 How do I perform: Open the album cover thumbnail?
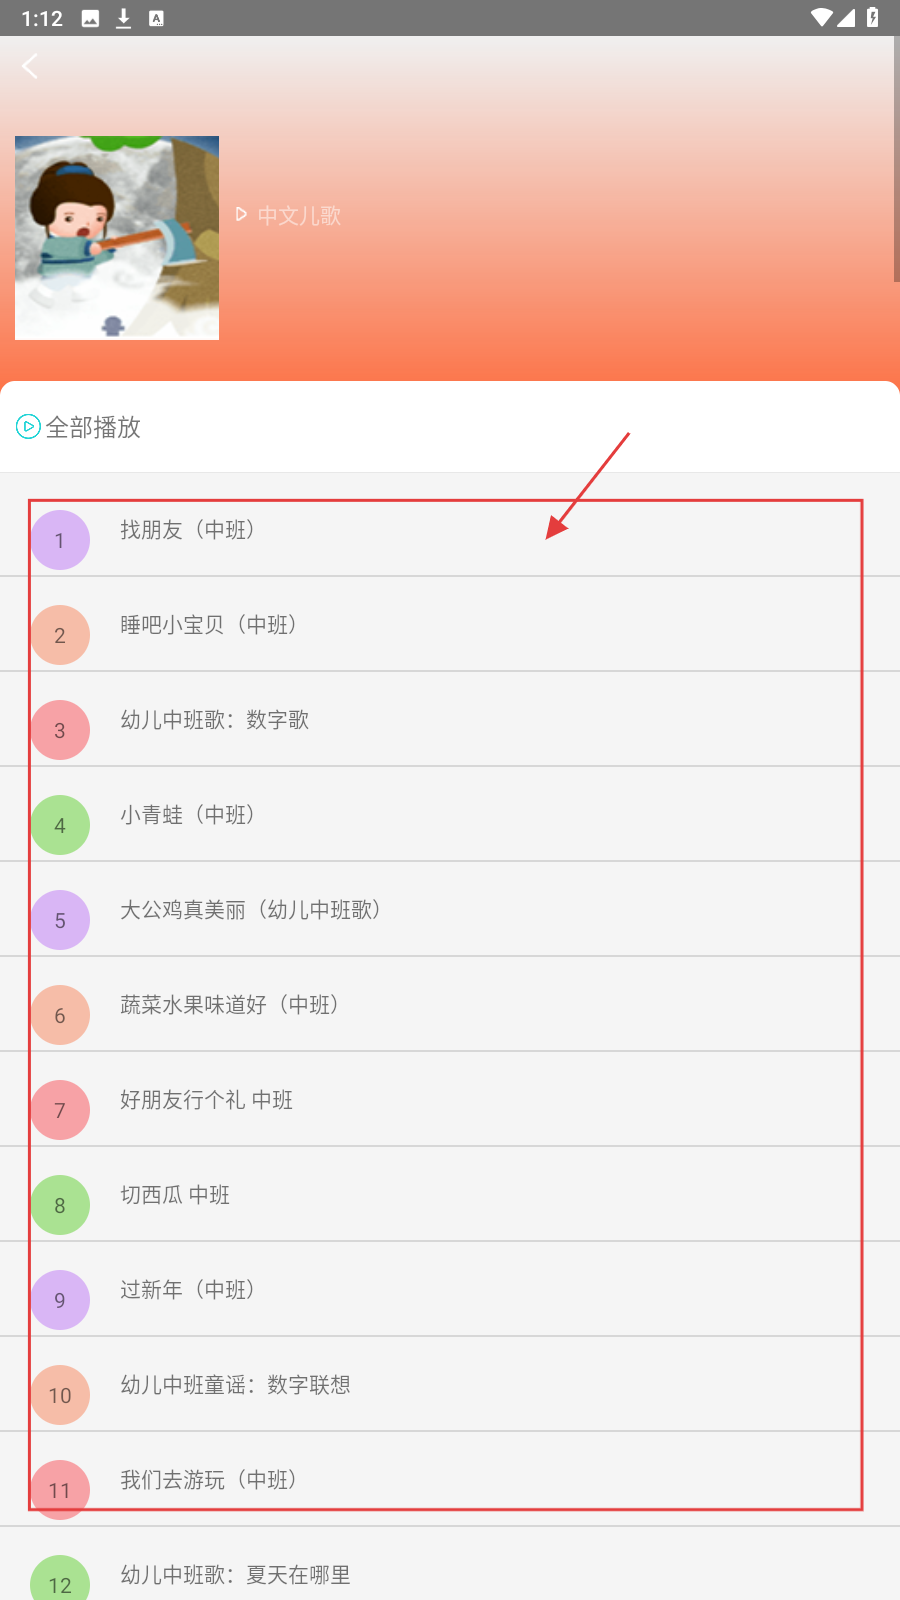117,238
